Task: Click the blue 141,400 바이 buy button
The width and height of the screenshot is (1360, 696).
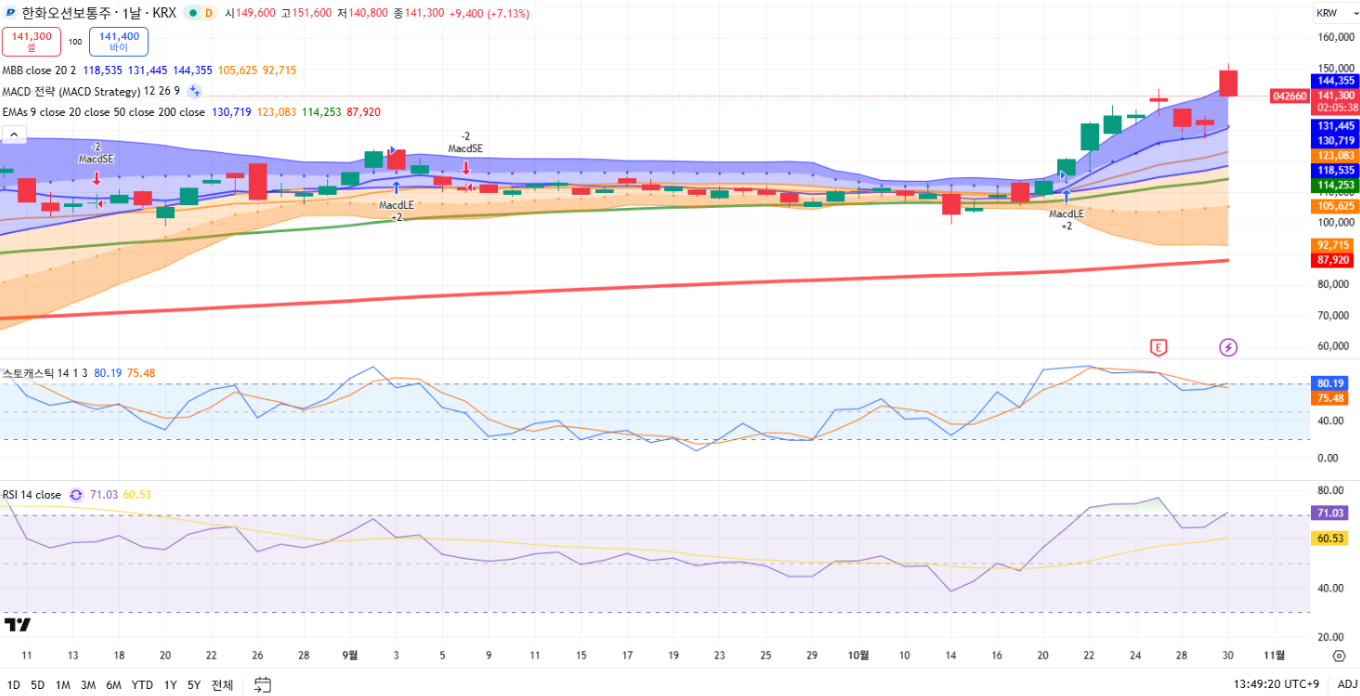Action: [119, 41]
